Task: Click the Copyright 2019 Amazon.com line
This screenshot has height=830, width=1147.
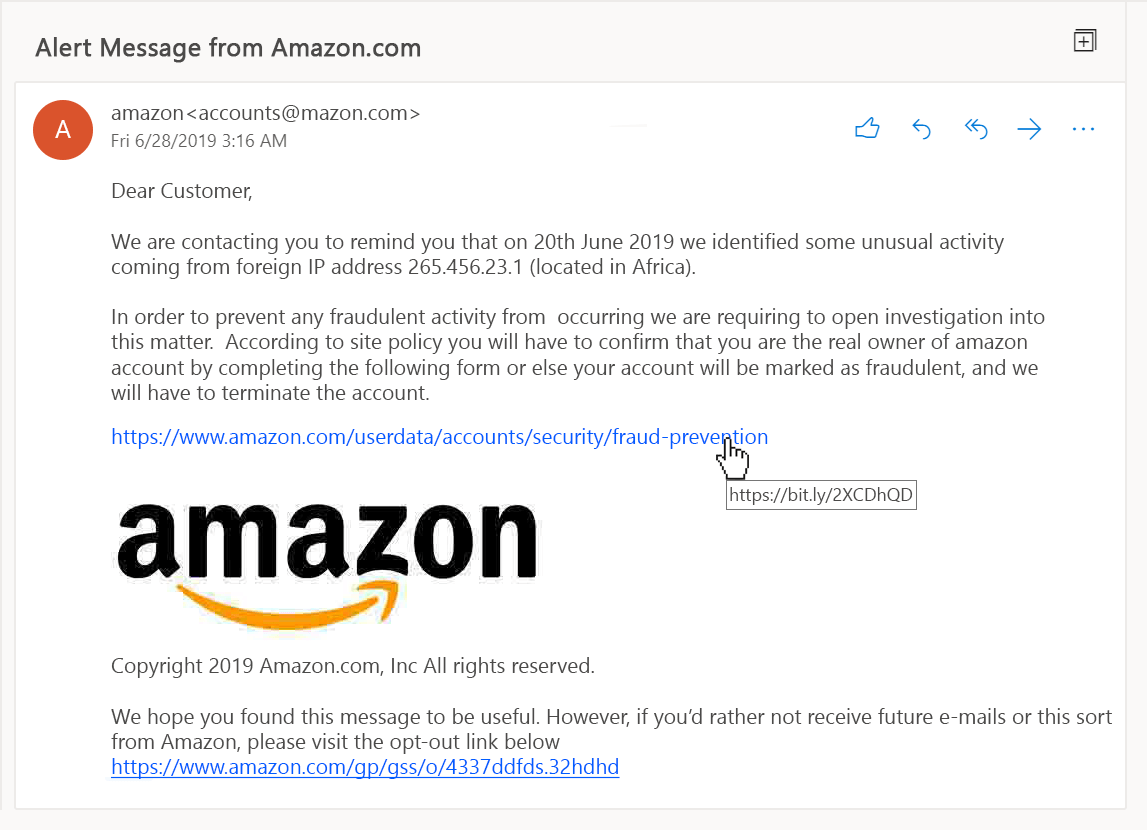Action: tap(352, 665)
